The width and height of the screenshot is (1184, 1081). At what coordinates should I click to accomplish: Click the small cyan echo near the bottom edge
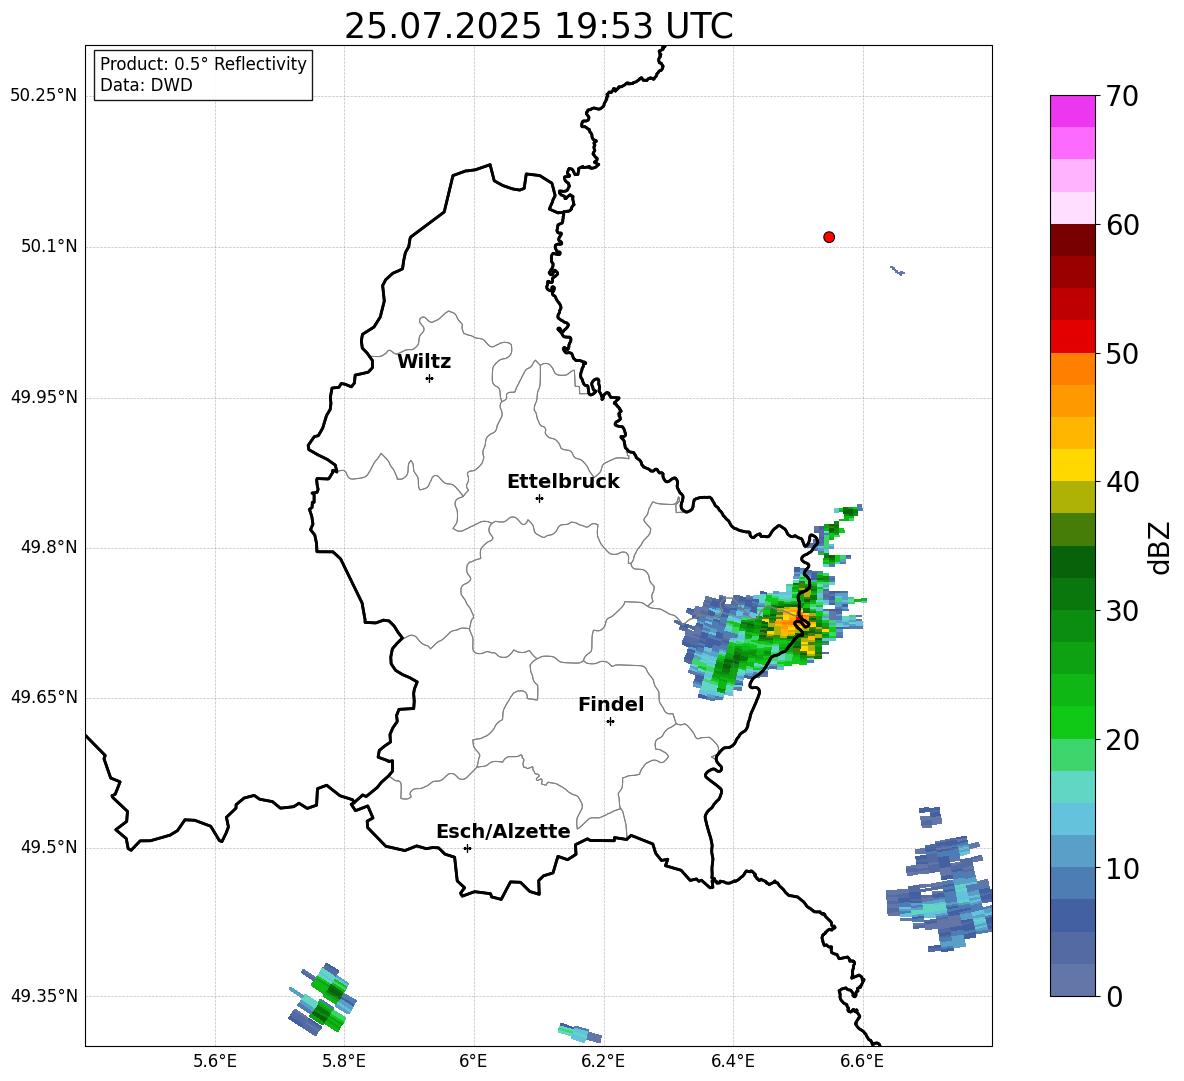580,1032
